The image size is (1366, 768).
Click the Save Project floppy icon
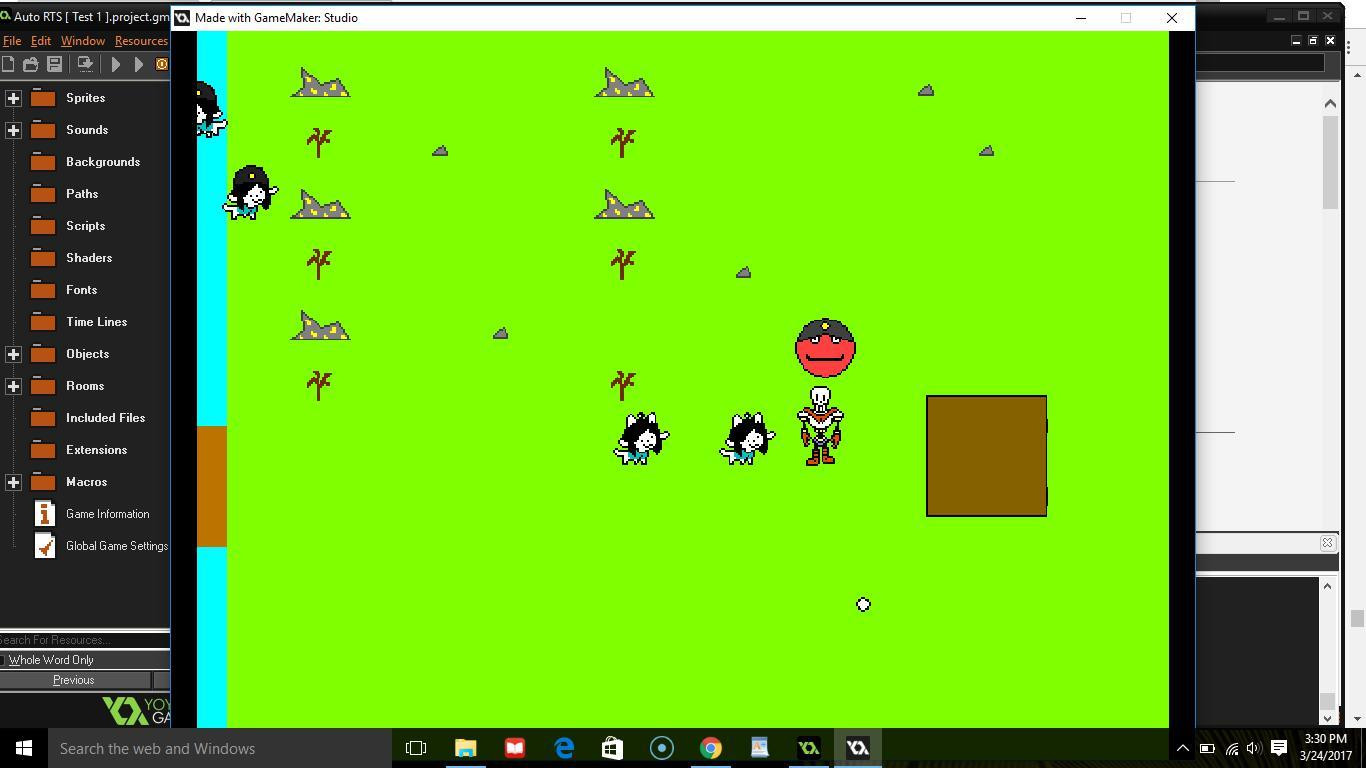[x=55, y=64]
